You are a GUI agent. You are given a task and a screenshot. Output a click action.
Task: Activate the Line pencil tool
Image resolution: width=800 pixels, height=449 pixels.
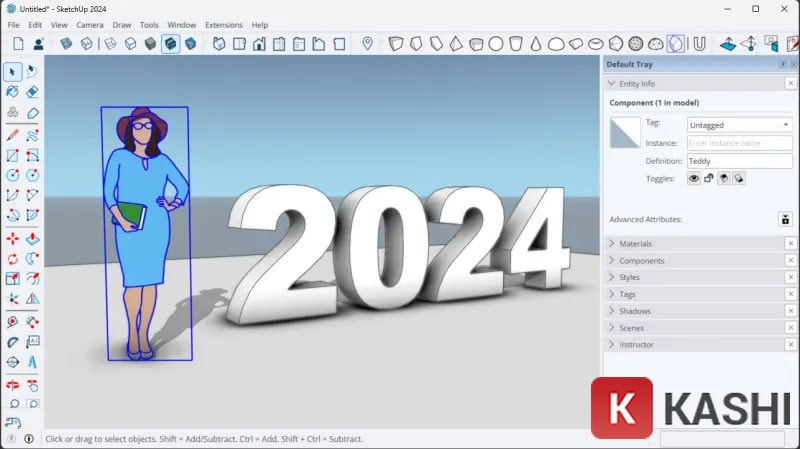coord(12,134)
